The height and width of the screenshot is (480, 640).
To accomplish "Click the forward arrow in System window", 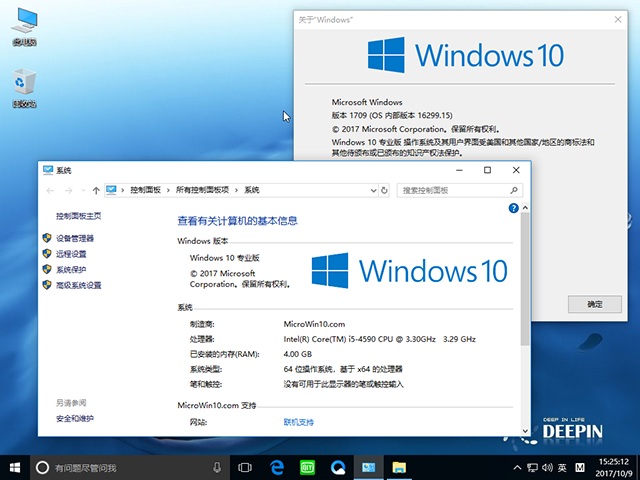I will tap(68, 191).
